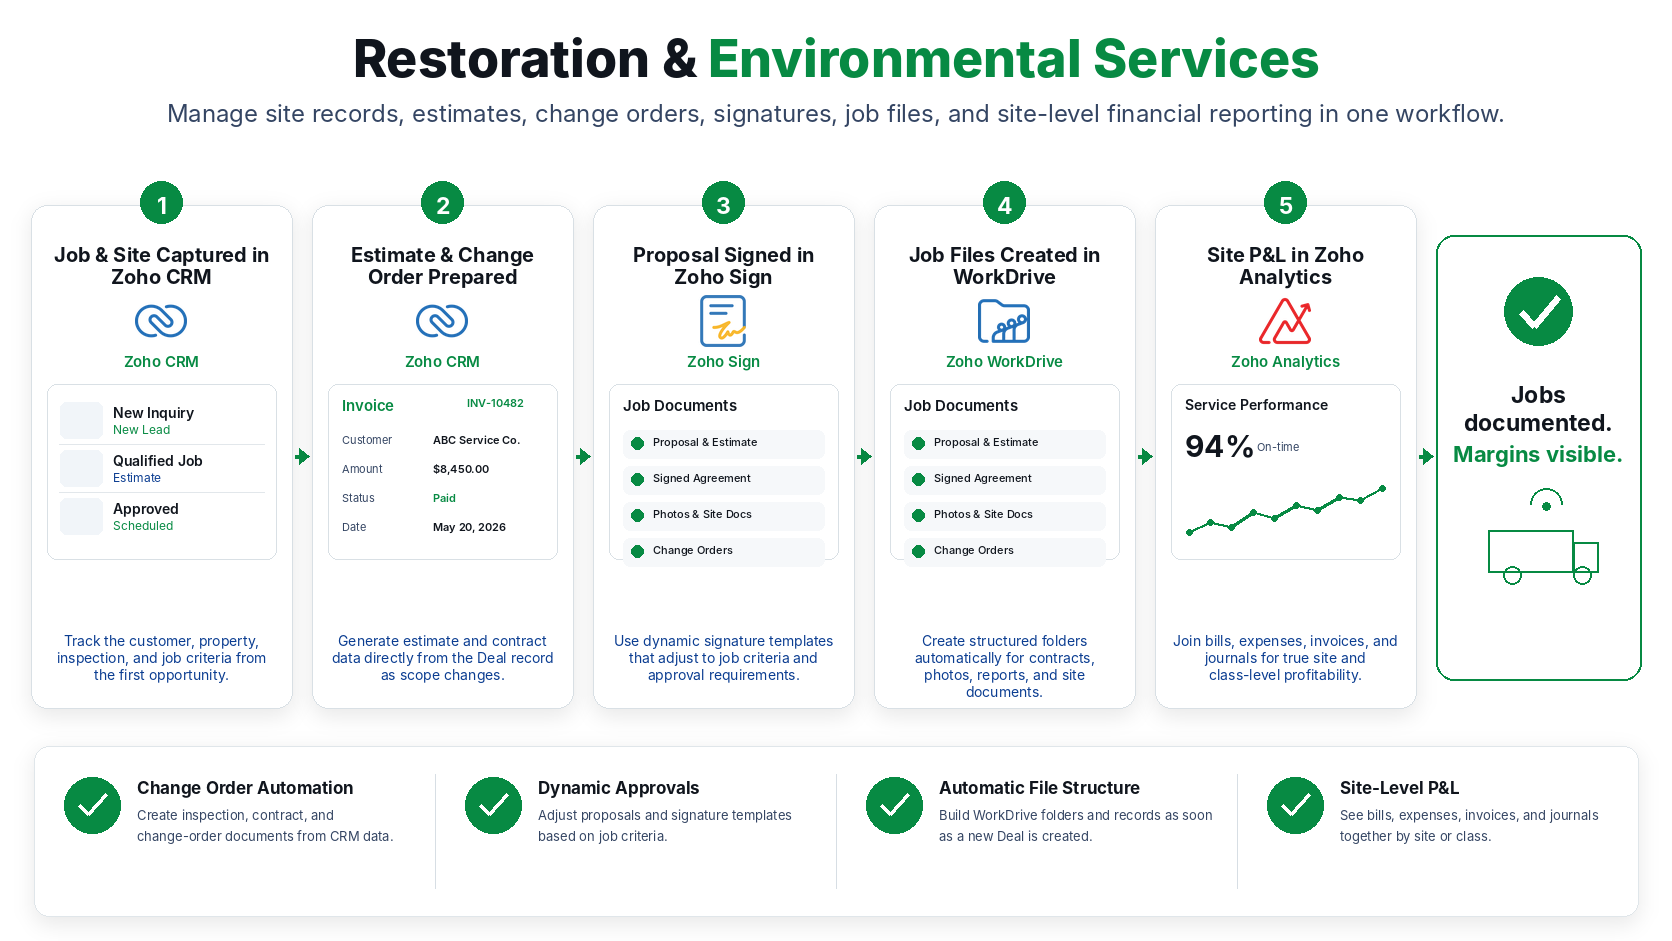Select the date May 20, 2026

pyautogui.click(x=469, y=527)
